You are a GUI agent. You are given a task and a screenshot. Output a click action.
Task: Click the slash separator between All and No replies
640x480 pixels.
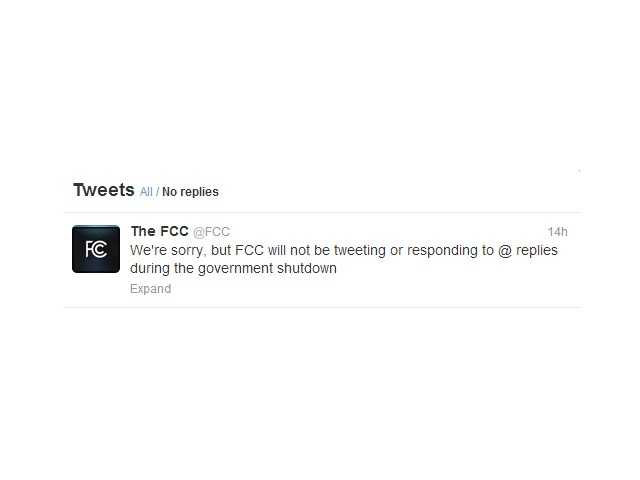[x=157, y=191]
